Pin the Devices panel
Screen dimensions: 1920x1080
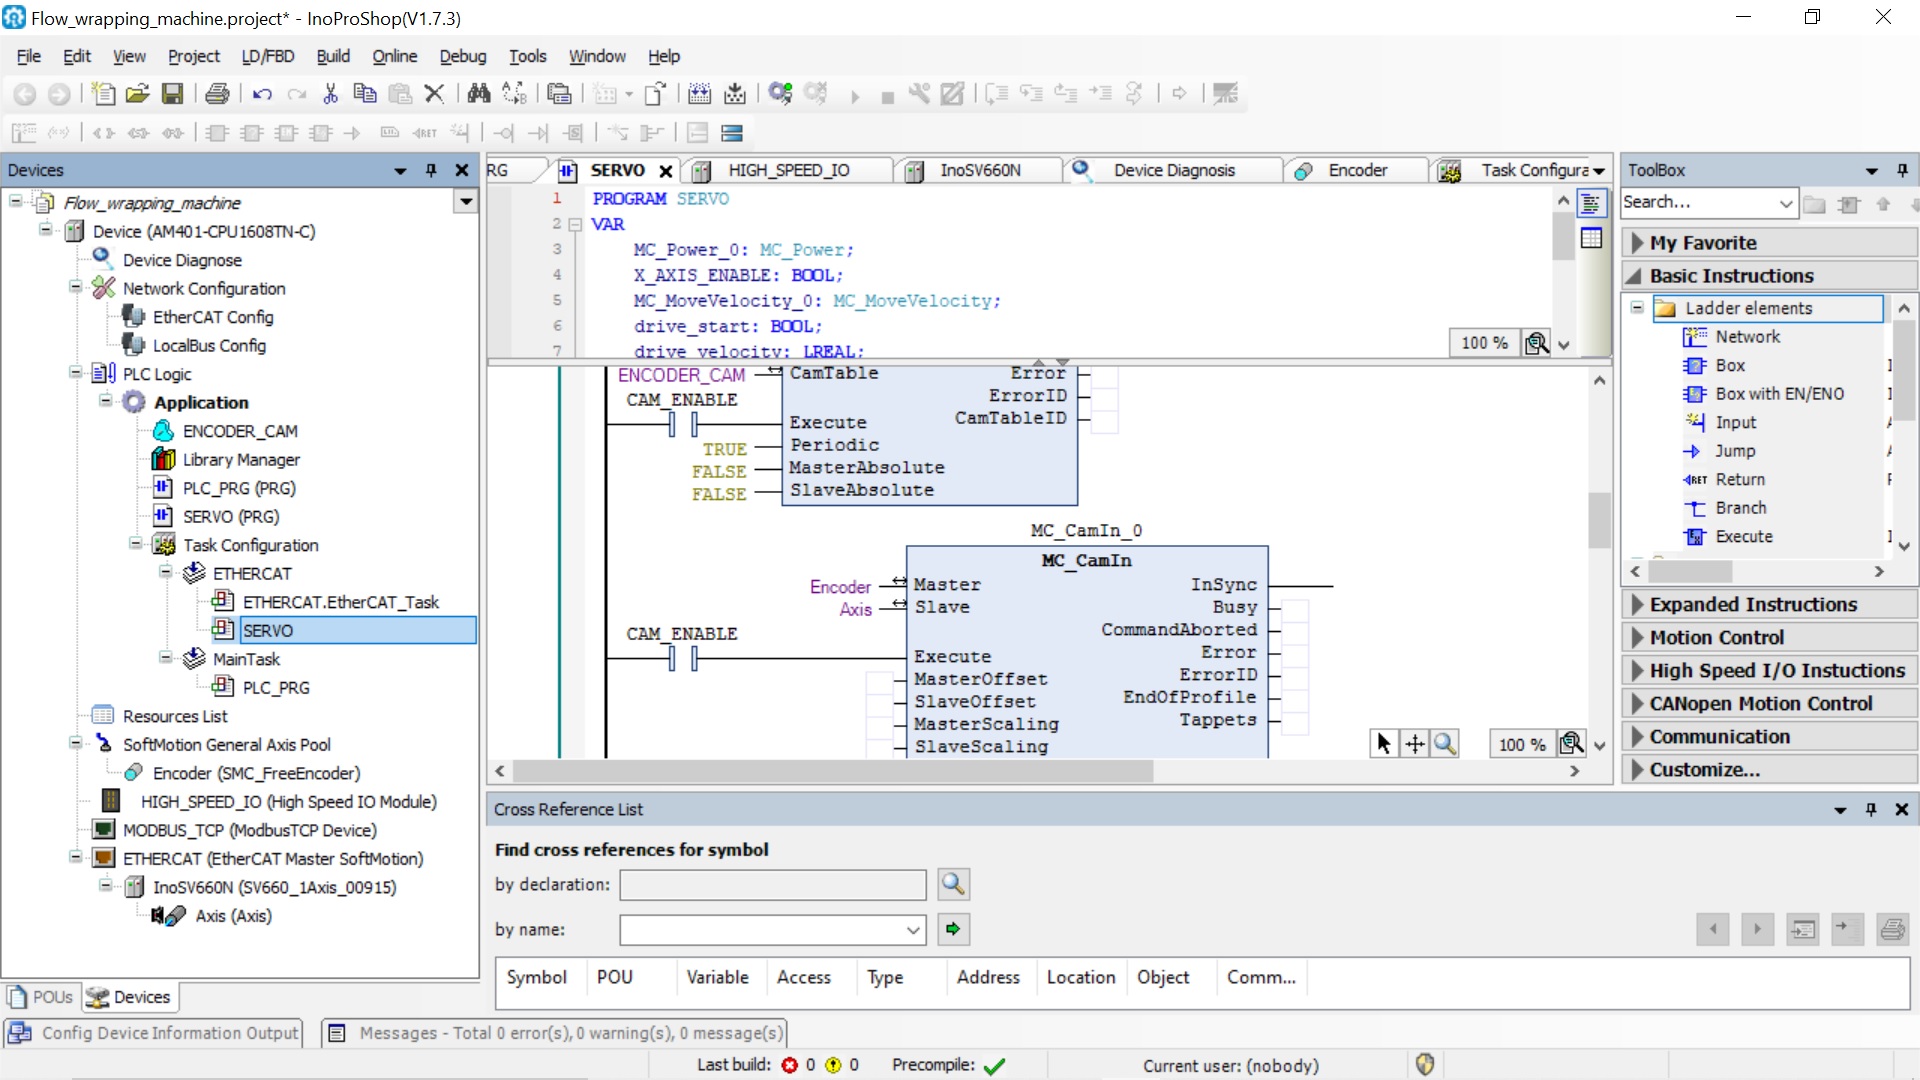(431, 170)
